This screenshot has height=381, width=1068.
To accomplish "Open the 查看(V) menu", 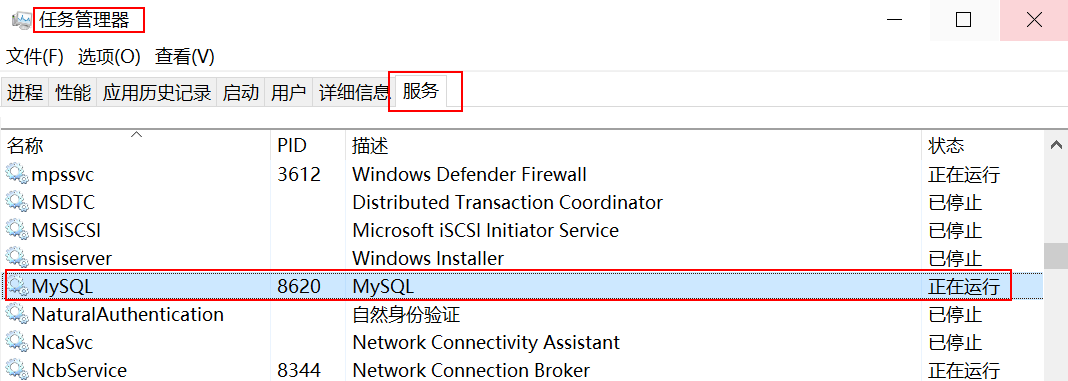I will pyautogui.click(x=185, y=57).
